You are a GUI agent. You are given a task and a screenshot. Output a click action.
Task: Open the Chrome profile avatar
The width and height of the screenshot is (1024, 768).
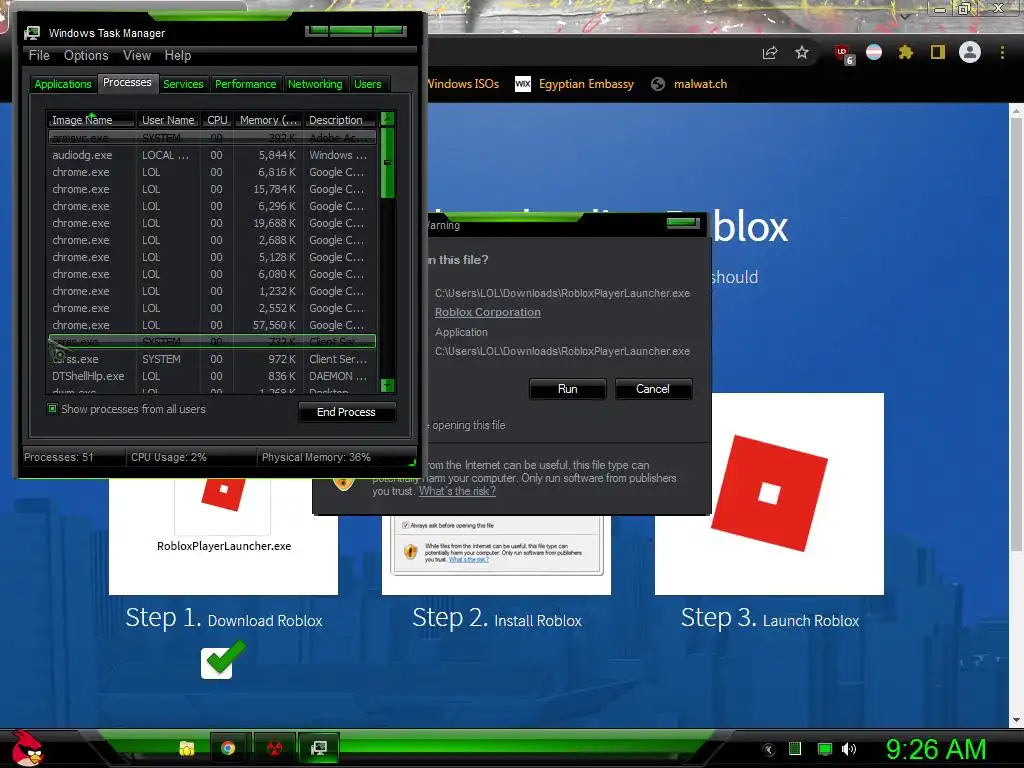pos(970,52)
